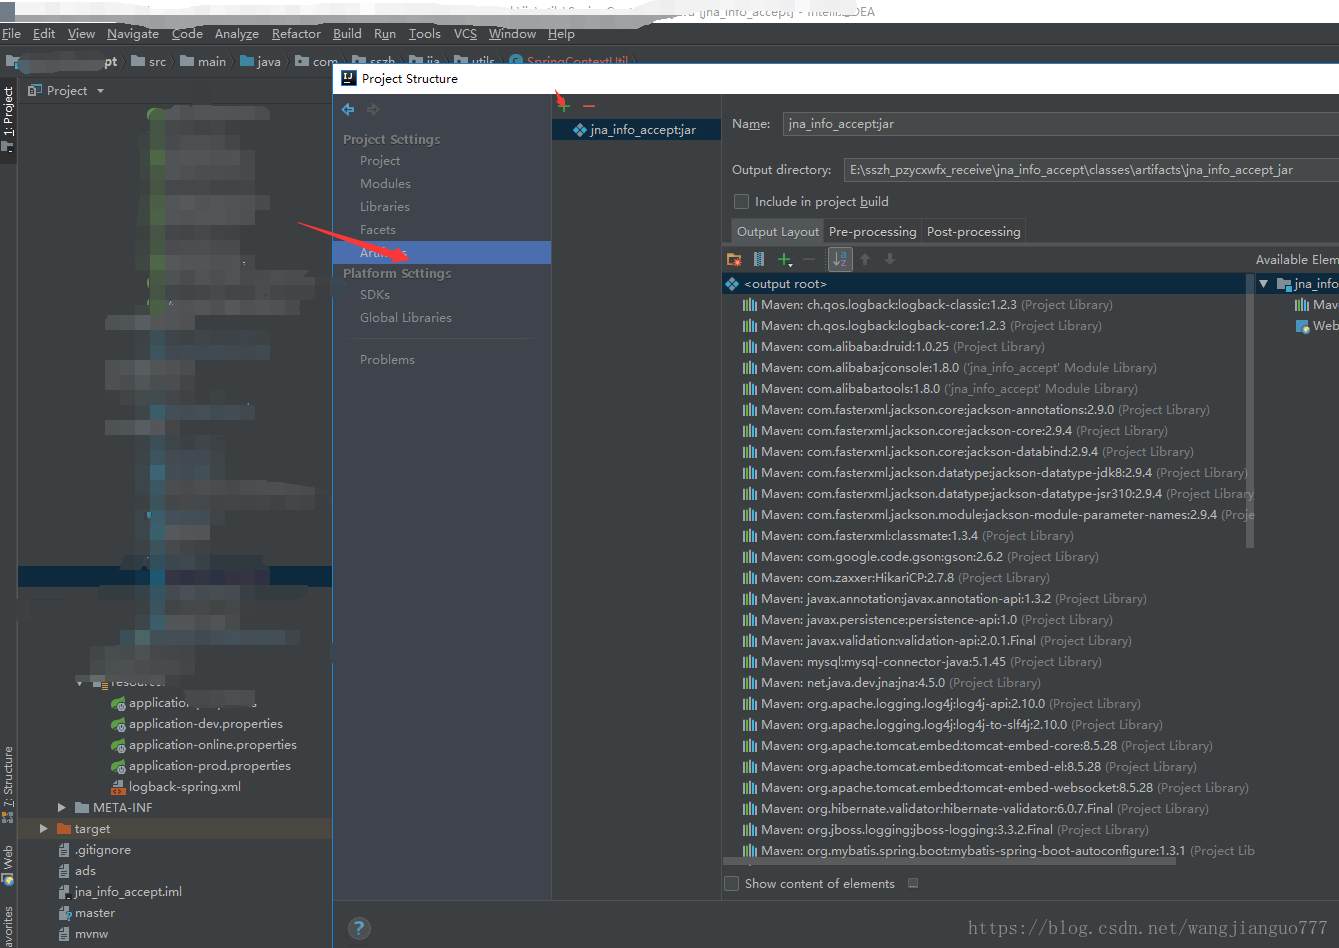The width and height of the screenshot is (1339, 948).
Task: Check the Show content of elements checkbox
Action: 731,883
